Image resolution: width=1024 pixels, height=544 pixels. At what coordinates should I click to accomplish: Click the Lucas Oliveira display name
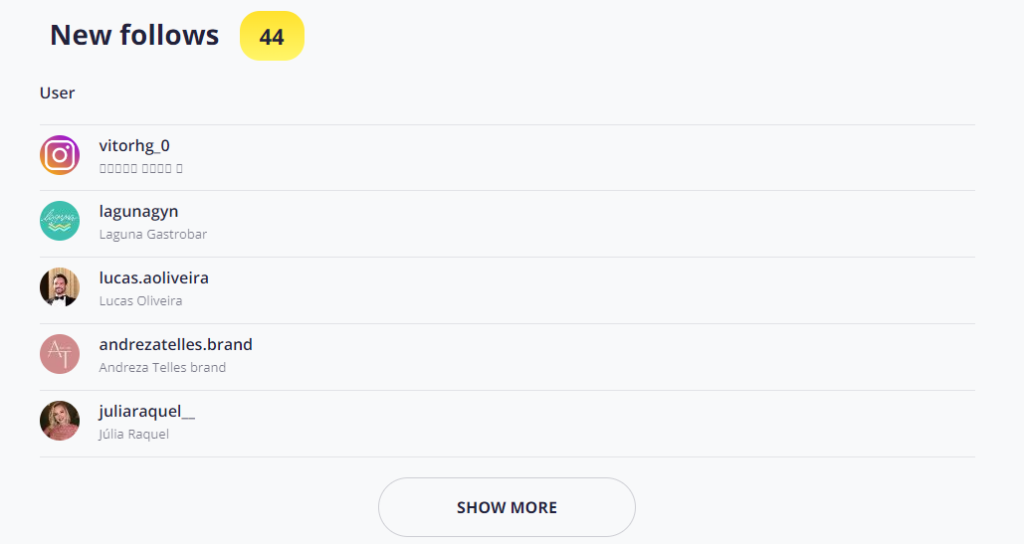(x=140, y=301)
